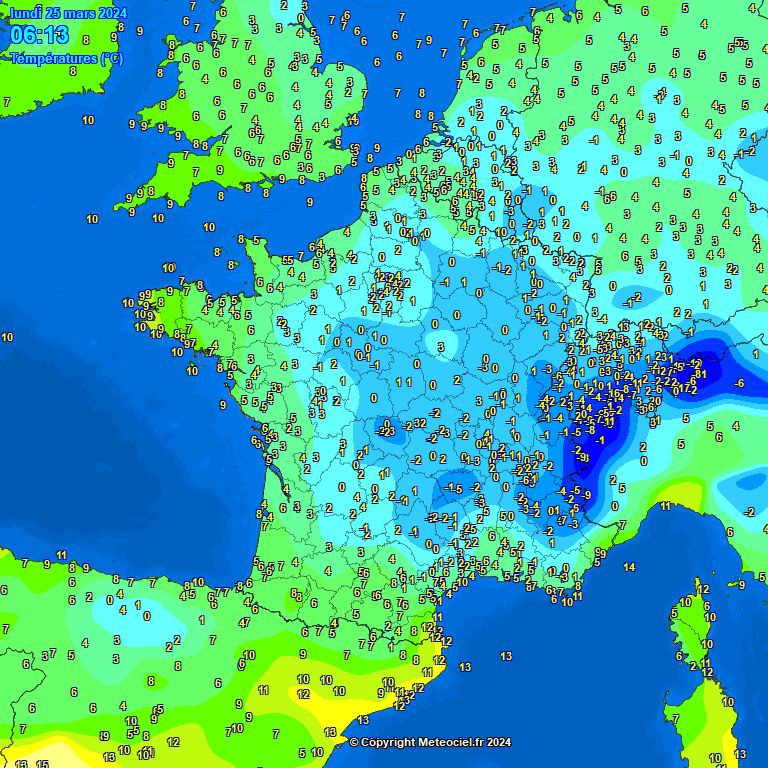The height and width of the screenshot is (768, 768).
Task: Click the 15 reading in the bottom-left corner
Action: [42, 764]
